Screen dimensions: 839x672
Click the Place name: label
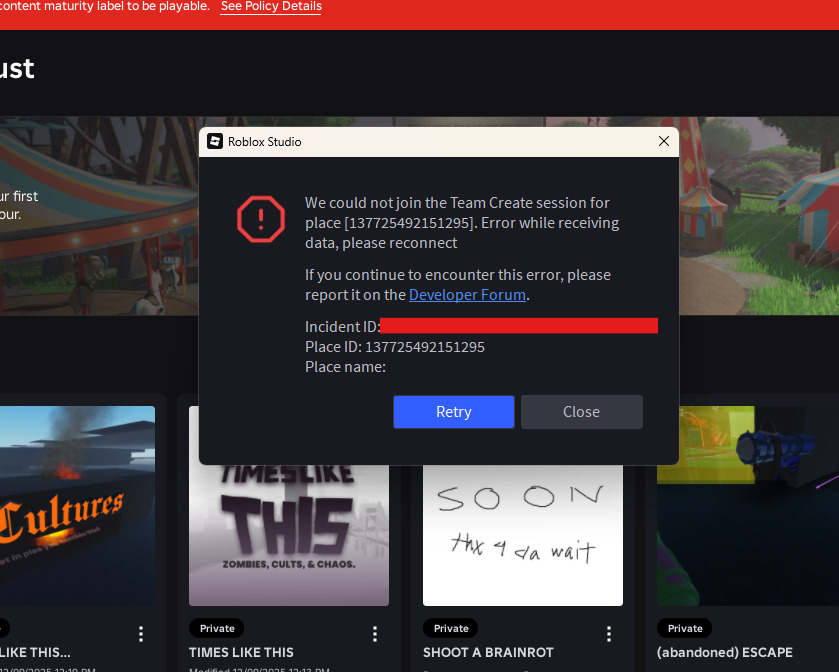point(345,367)
